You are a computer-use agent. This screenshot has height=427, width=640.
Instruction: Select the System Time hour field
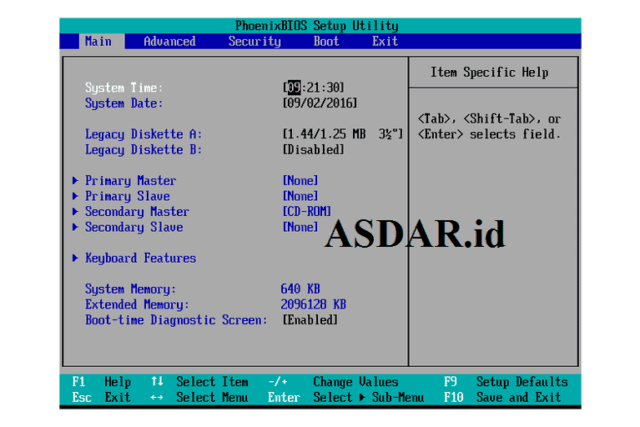pos(293,88)
